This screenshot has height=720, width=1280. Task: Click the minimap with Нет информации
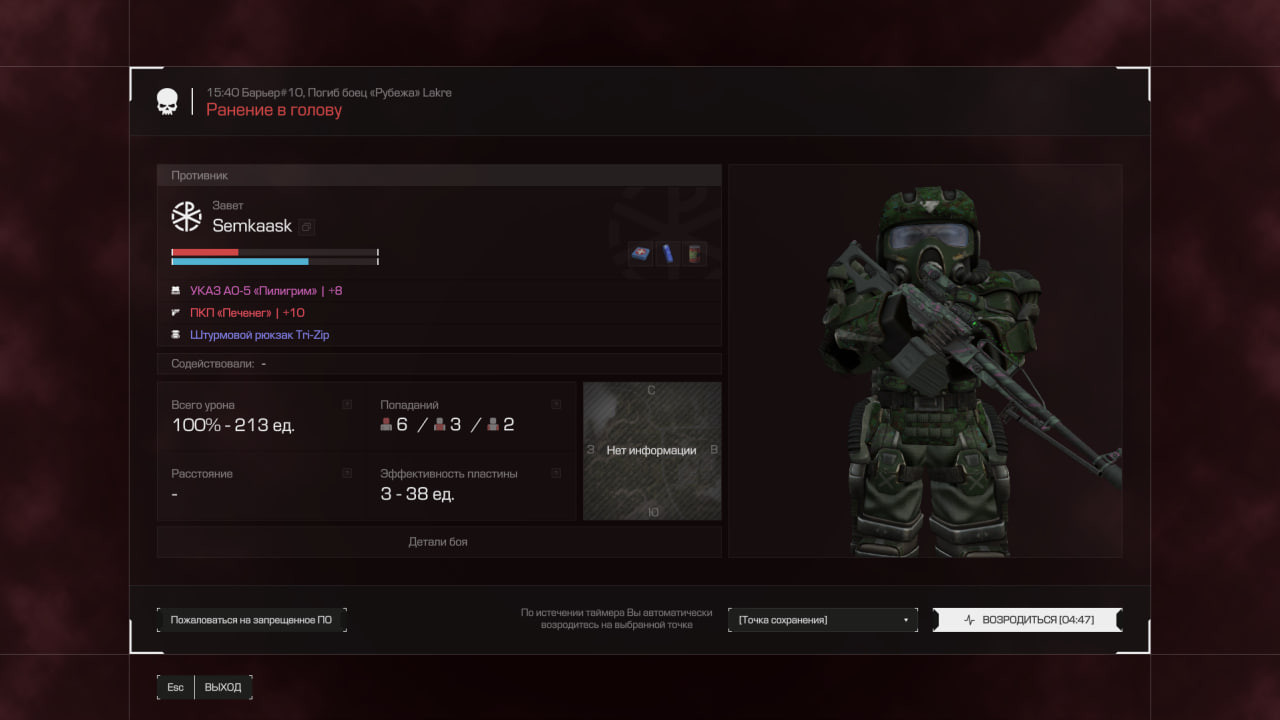pyautogui.click(x=652, y=451)
